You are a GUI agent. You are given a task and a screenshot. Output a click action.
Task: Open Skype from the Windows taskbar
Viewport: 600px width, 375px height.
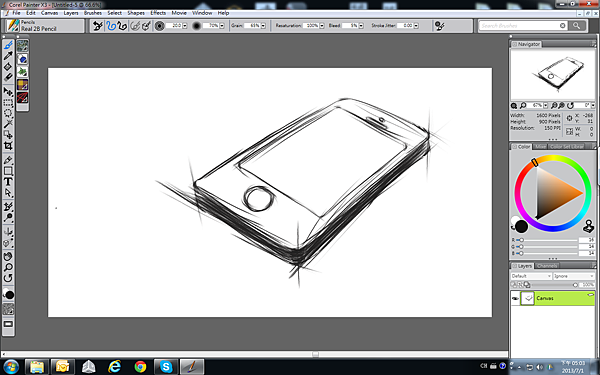point(166,367)
